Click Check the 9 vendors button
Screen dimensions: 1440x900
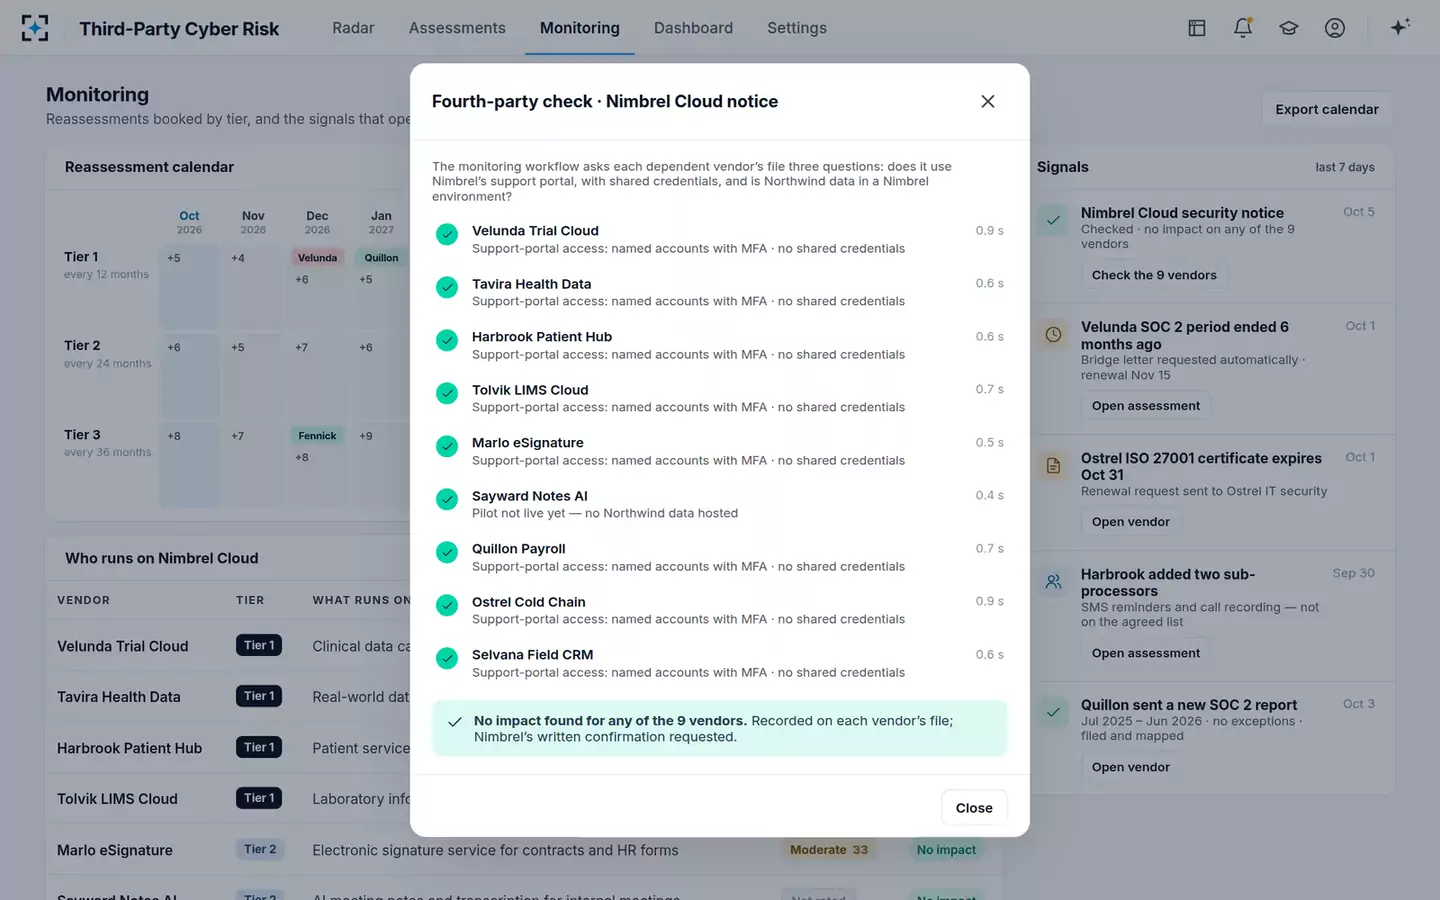(x=1154, y=275)
